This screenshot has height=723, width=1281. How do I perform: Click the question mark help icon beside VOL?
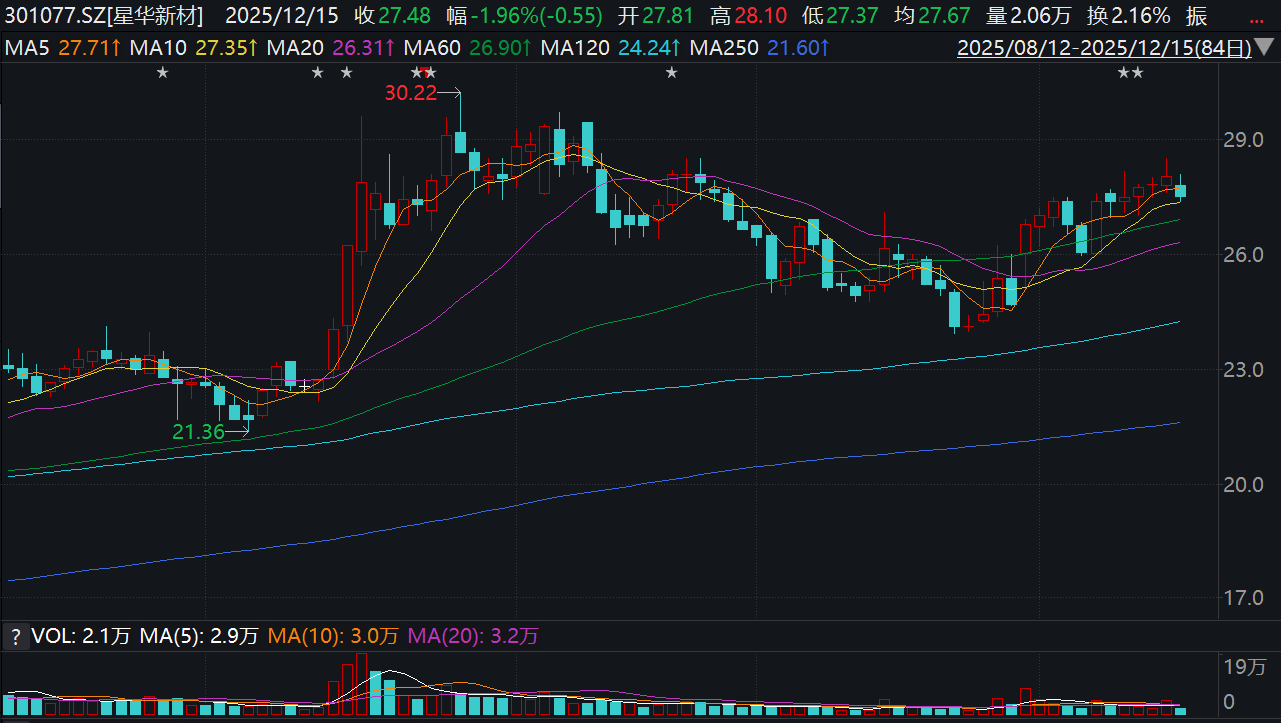coord(14,636)
